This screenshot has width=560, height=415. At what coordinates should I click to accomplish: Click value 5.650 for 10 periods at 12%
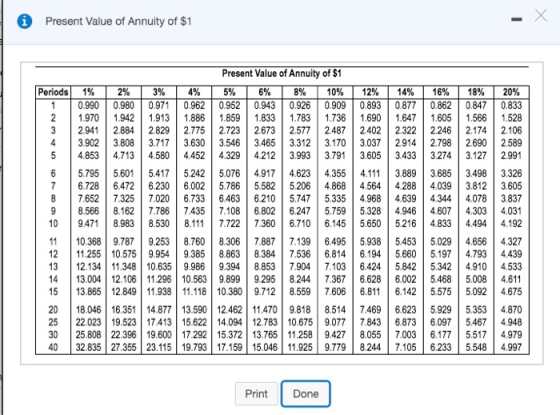[x=370, y=224]
